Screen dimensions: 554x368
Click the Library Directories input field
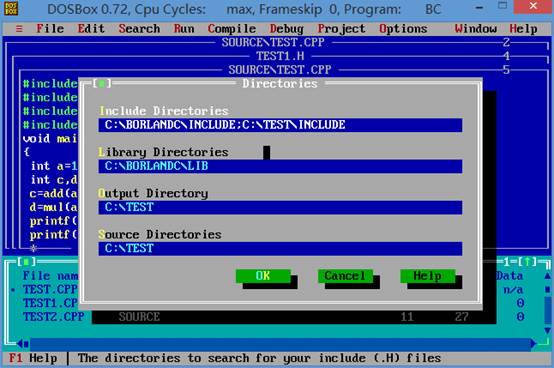coord(280,166)
